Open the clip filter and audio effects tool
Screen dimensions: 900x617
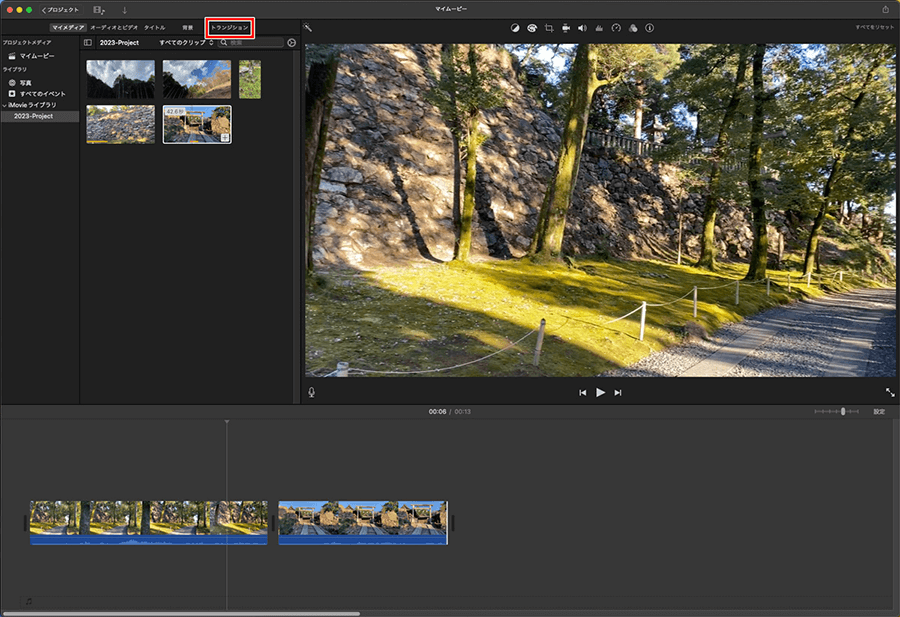click(x=633, y=28)
